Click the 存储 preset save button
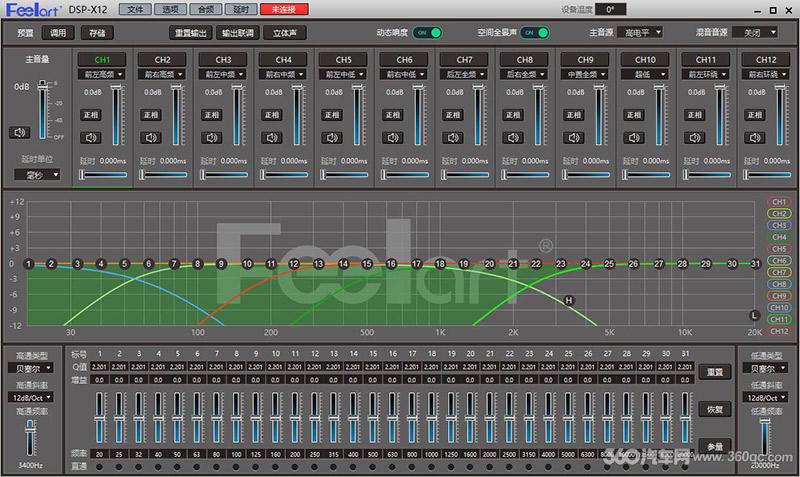Viewport: 800px width, 477px height. tap(97, 33)
